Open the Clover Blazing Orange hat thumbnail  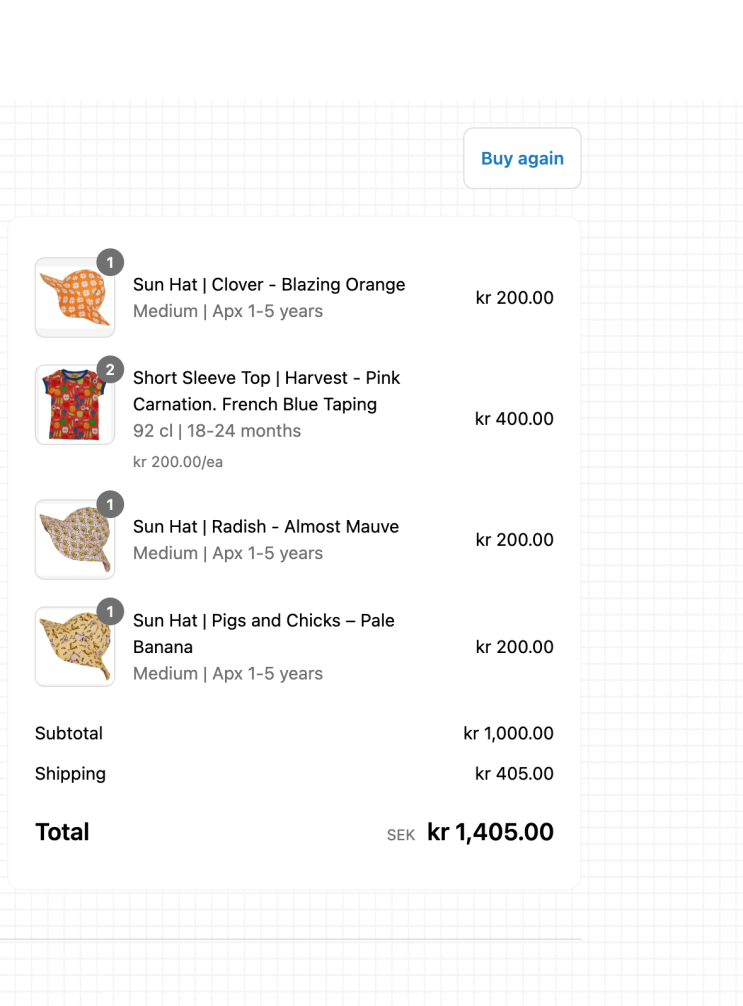point(74,298)
